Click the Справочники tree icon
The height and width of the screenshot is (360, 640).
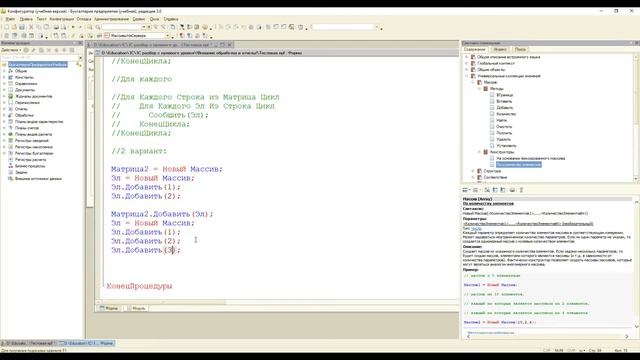pyautogui.click(x=11, y=84)
